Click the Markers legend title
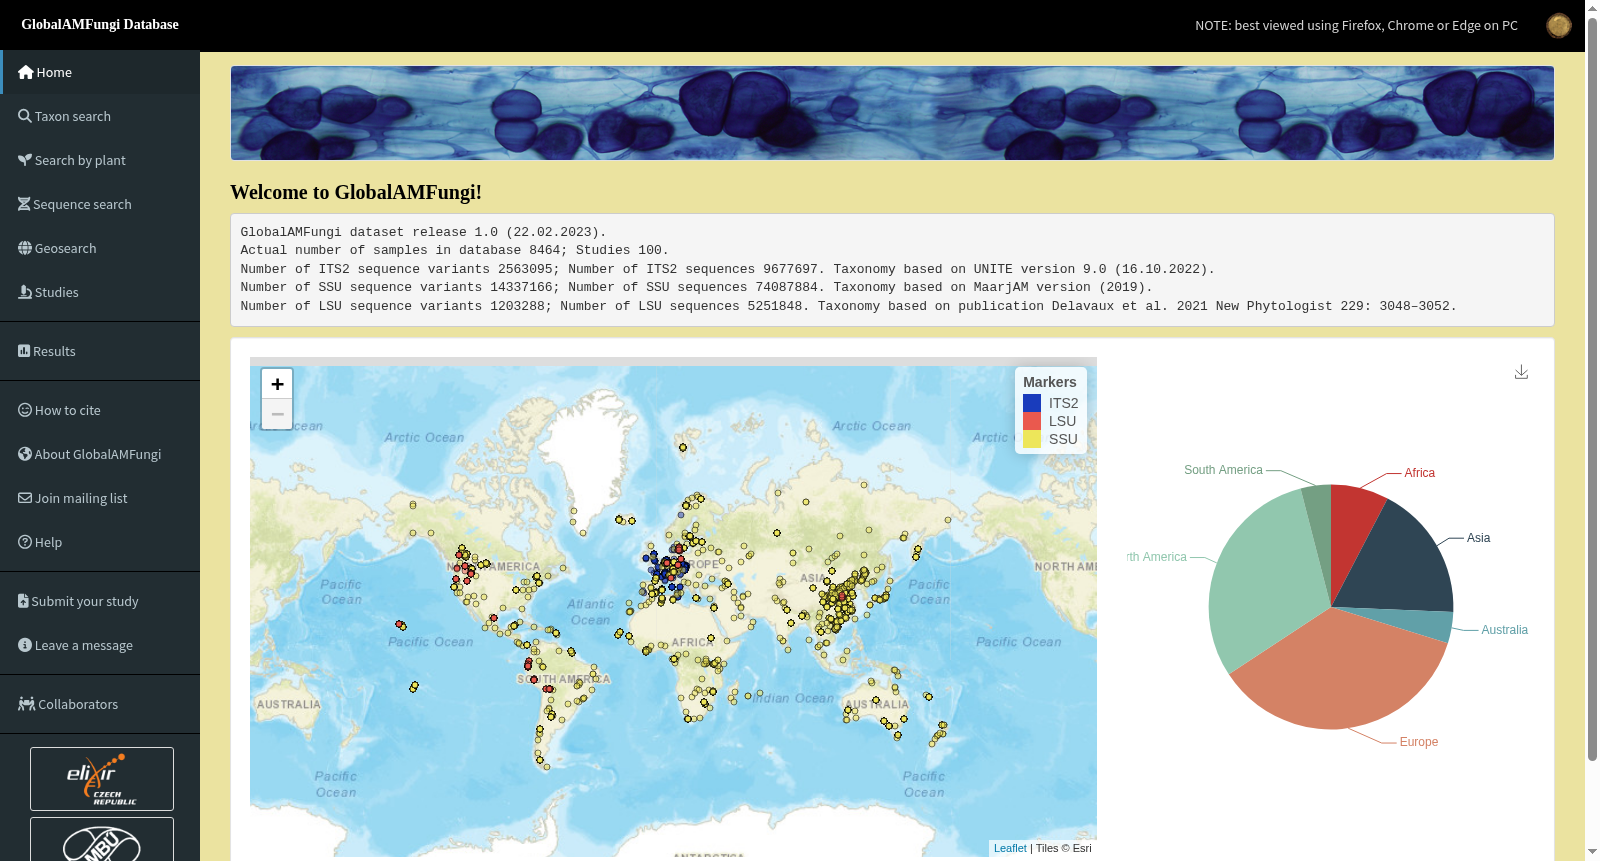This screenshot has height=861, width=1600. 1049,382
